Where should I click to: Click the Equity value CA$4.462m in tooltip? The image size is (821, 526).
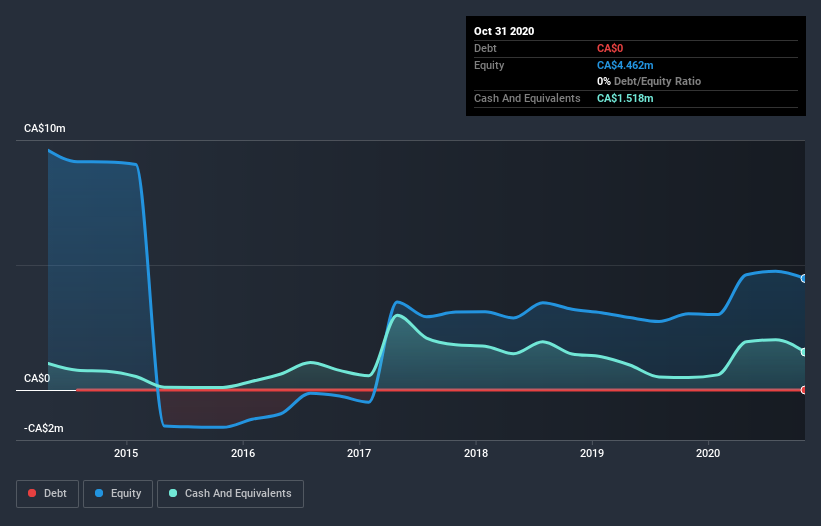pyautogui.click(x=625, y=65)
